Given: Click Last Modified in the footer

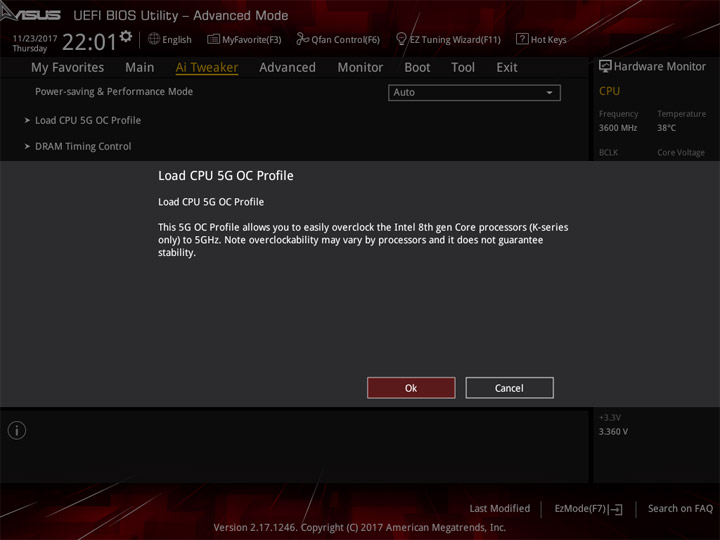Looking at the screenshot, I should click(x=500, y=508).
